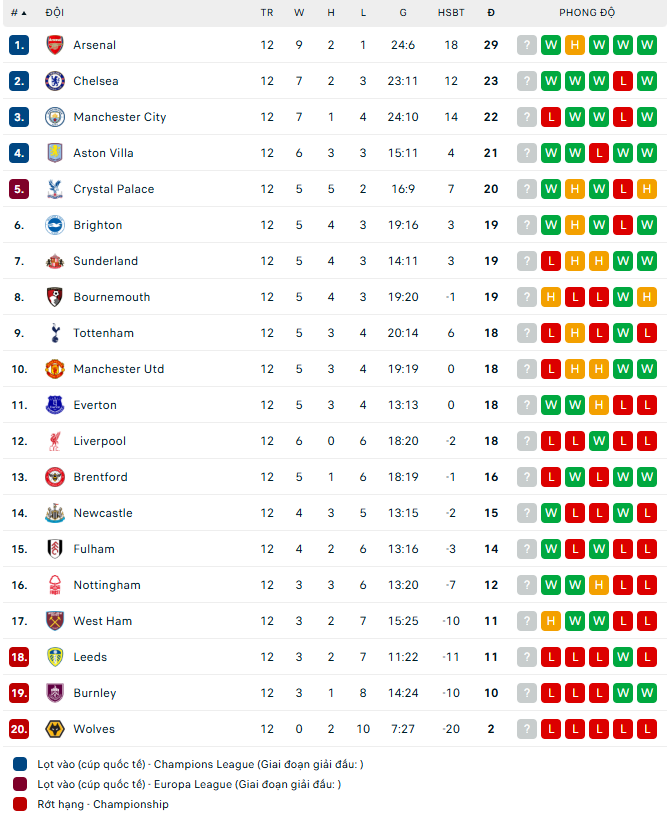Click the Liverpool crest icon
Screen dimensions: 672x815
(x=55, y=441)
